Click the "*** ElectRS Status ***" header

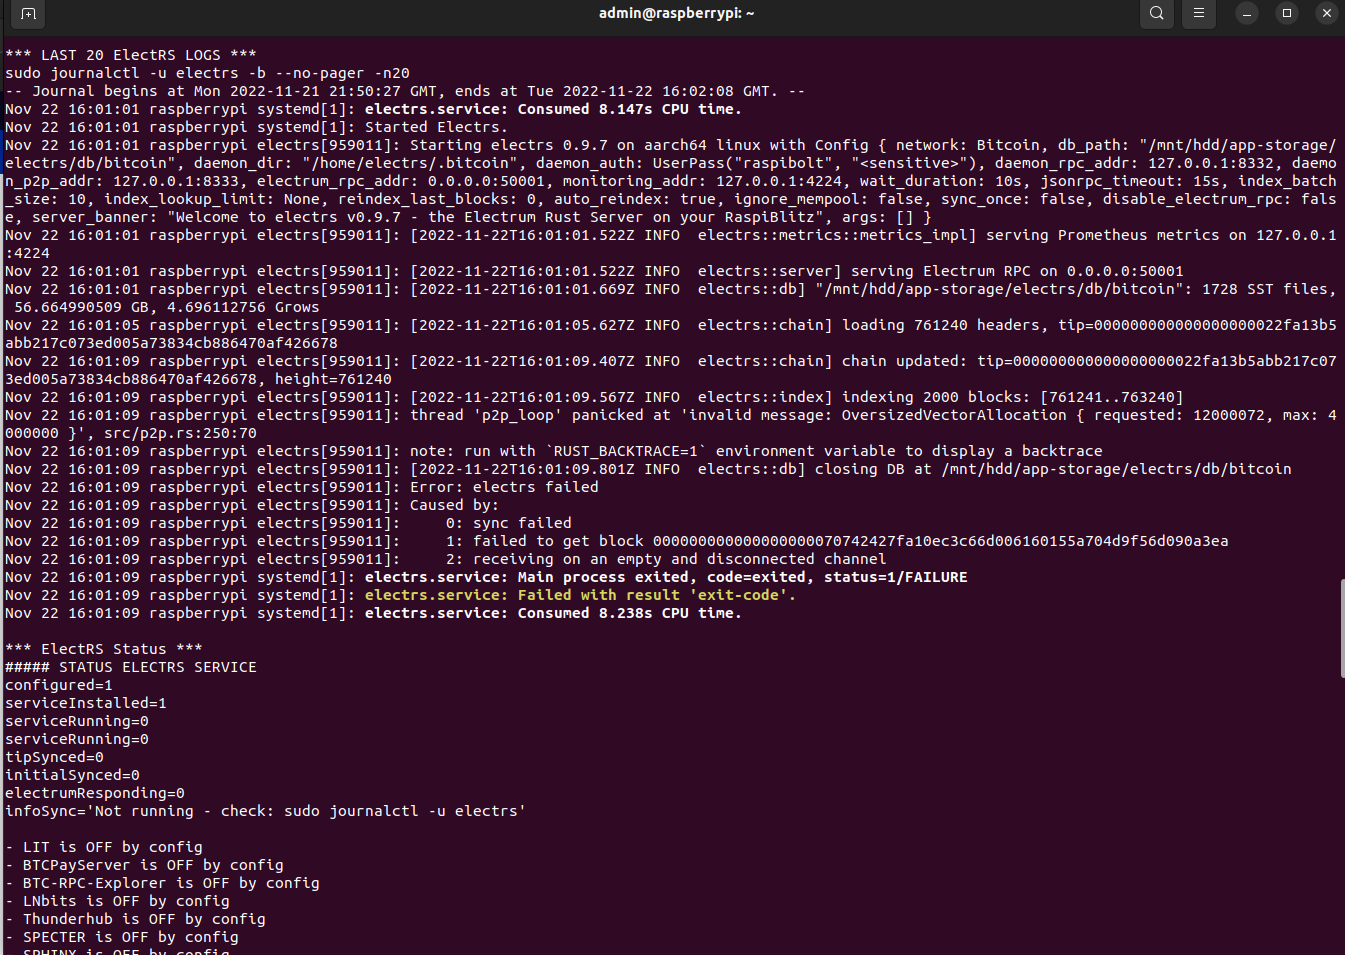click(103, 648)
